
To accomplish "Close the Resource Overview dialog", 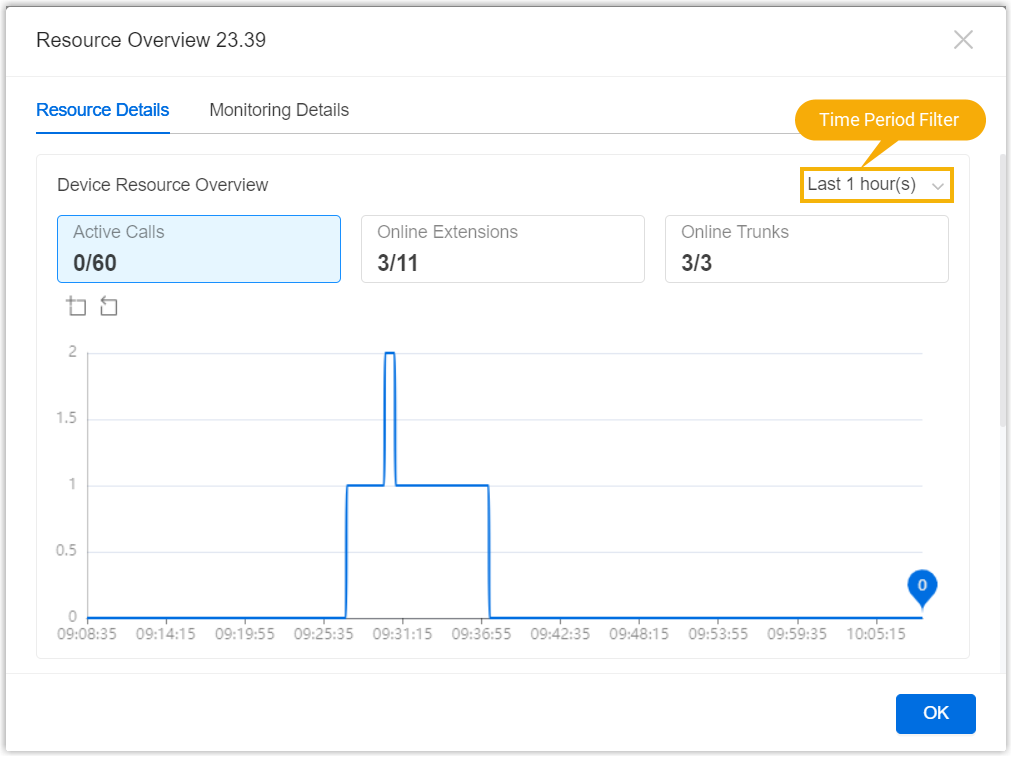I will [x=963, y=40].
